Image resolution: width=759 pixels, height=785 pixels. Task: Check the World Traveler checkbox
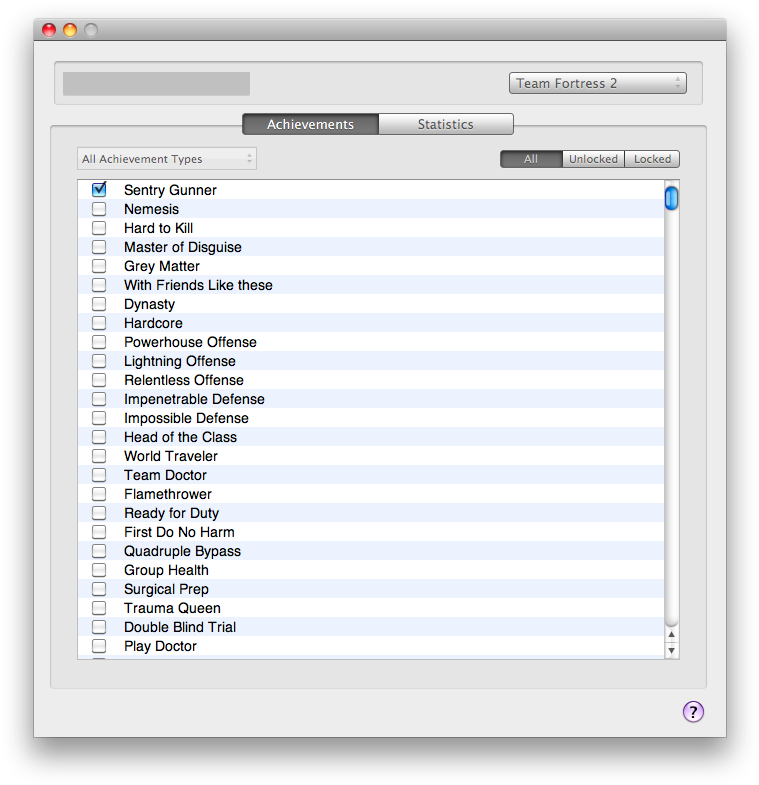pos(99,456)
